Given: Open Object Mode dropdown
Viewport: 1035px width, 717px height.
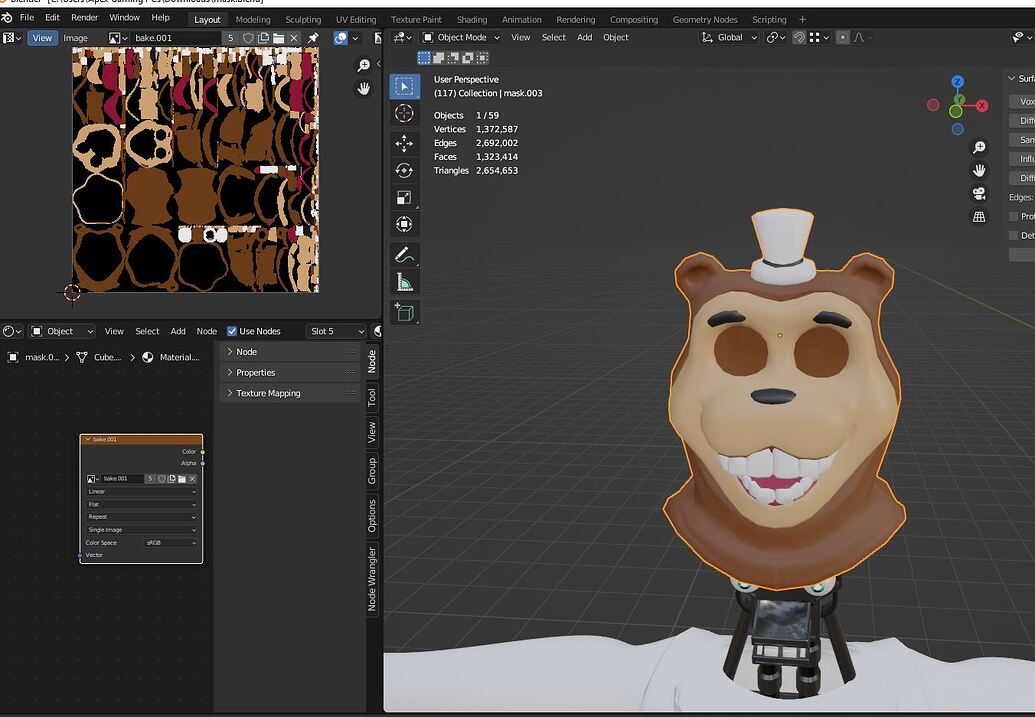Looking at the screenshot, I should click(461, 38).
